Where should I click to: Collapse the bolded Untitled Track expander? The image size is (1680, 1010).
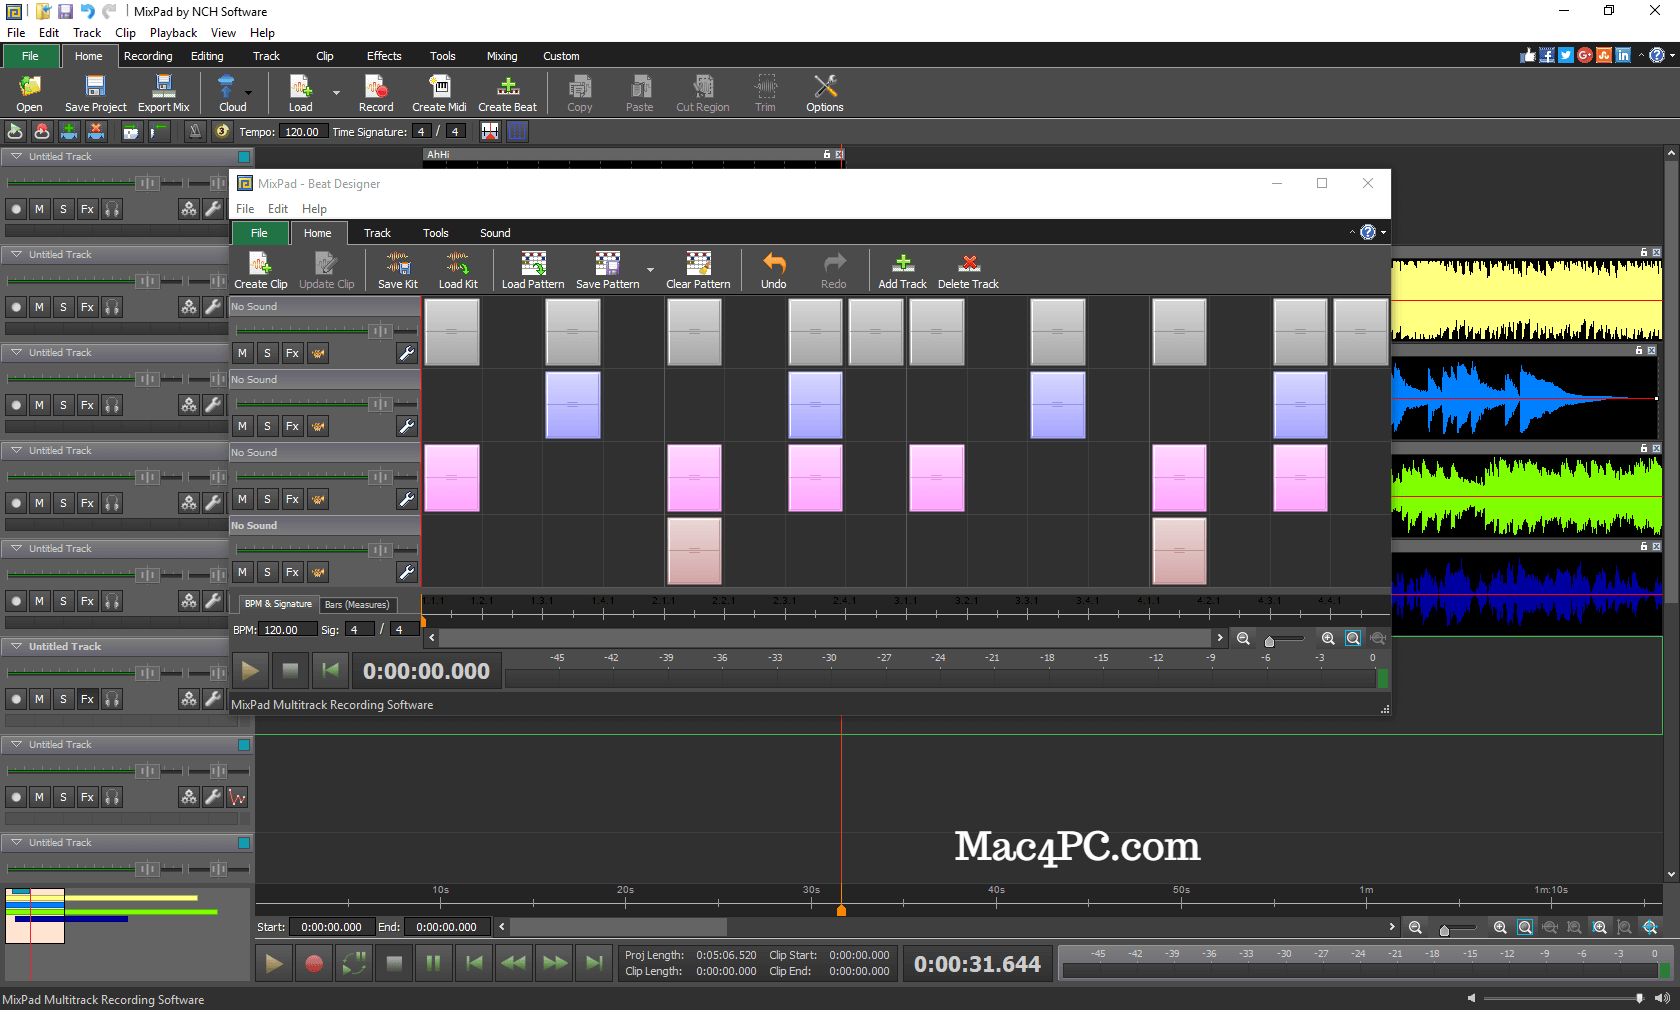tap(16, 646)
